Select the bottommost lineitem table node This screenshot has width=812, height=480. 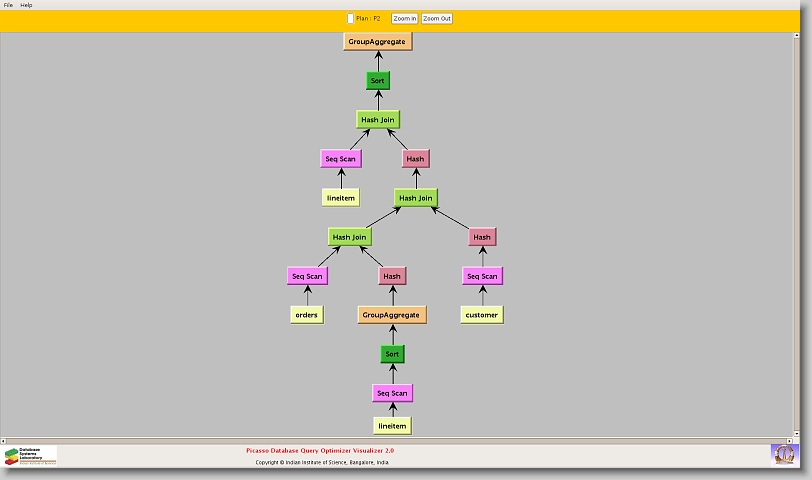[x=392, y=426]
